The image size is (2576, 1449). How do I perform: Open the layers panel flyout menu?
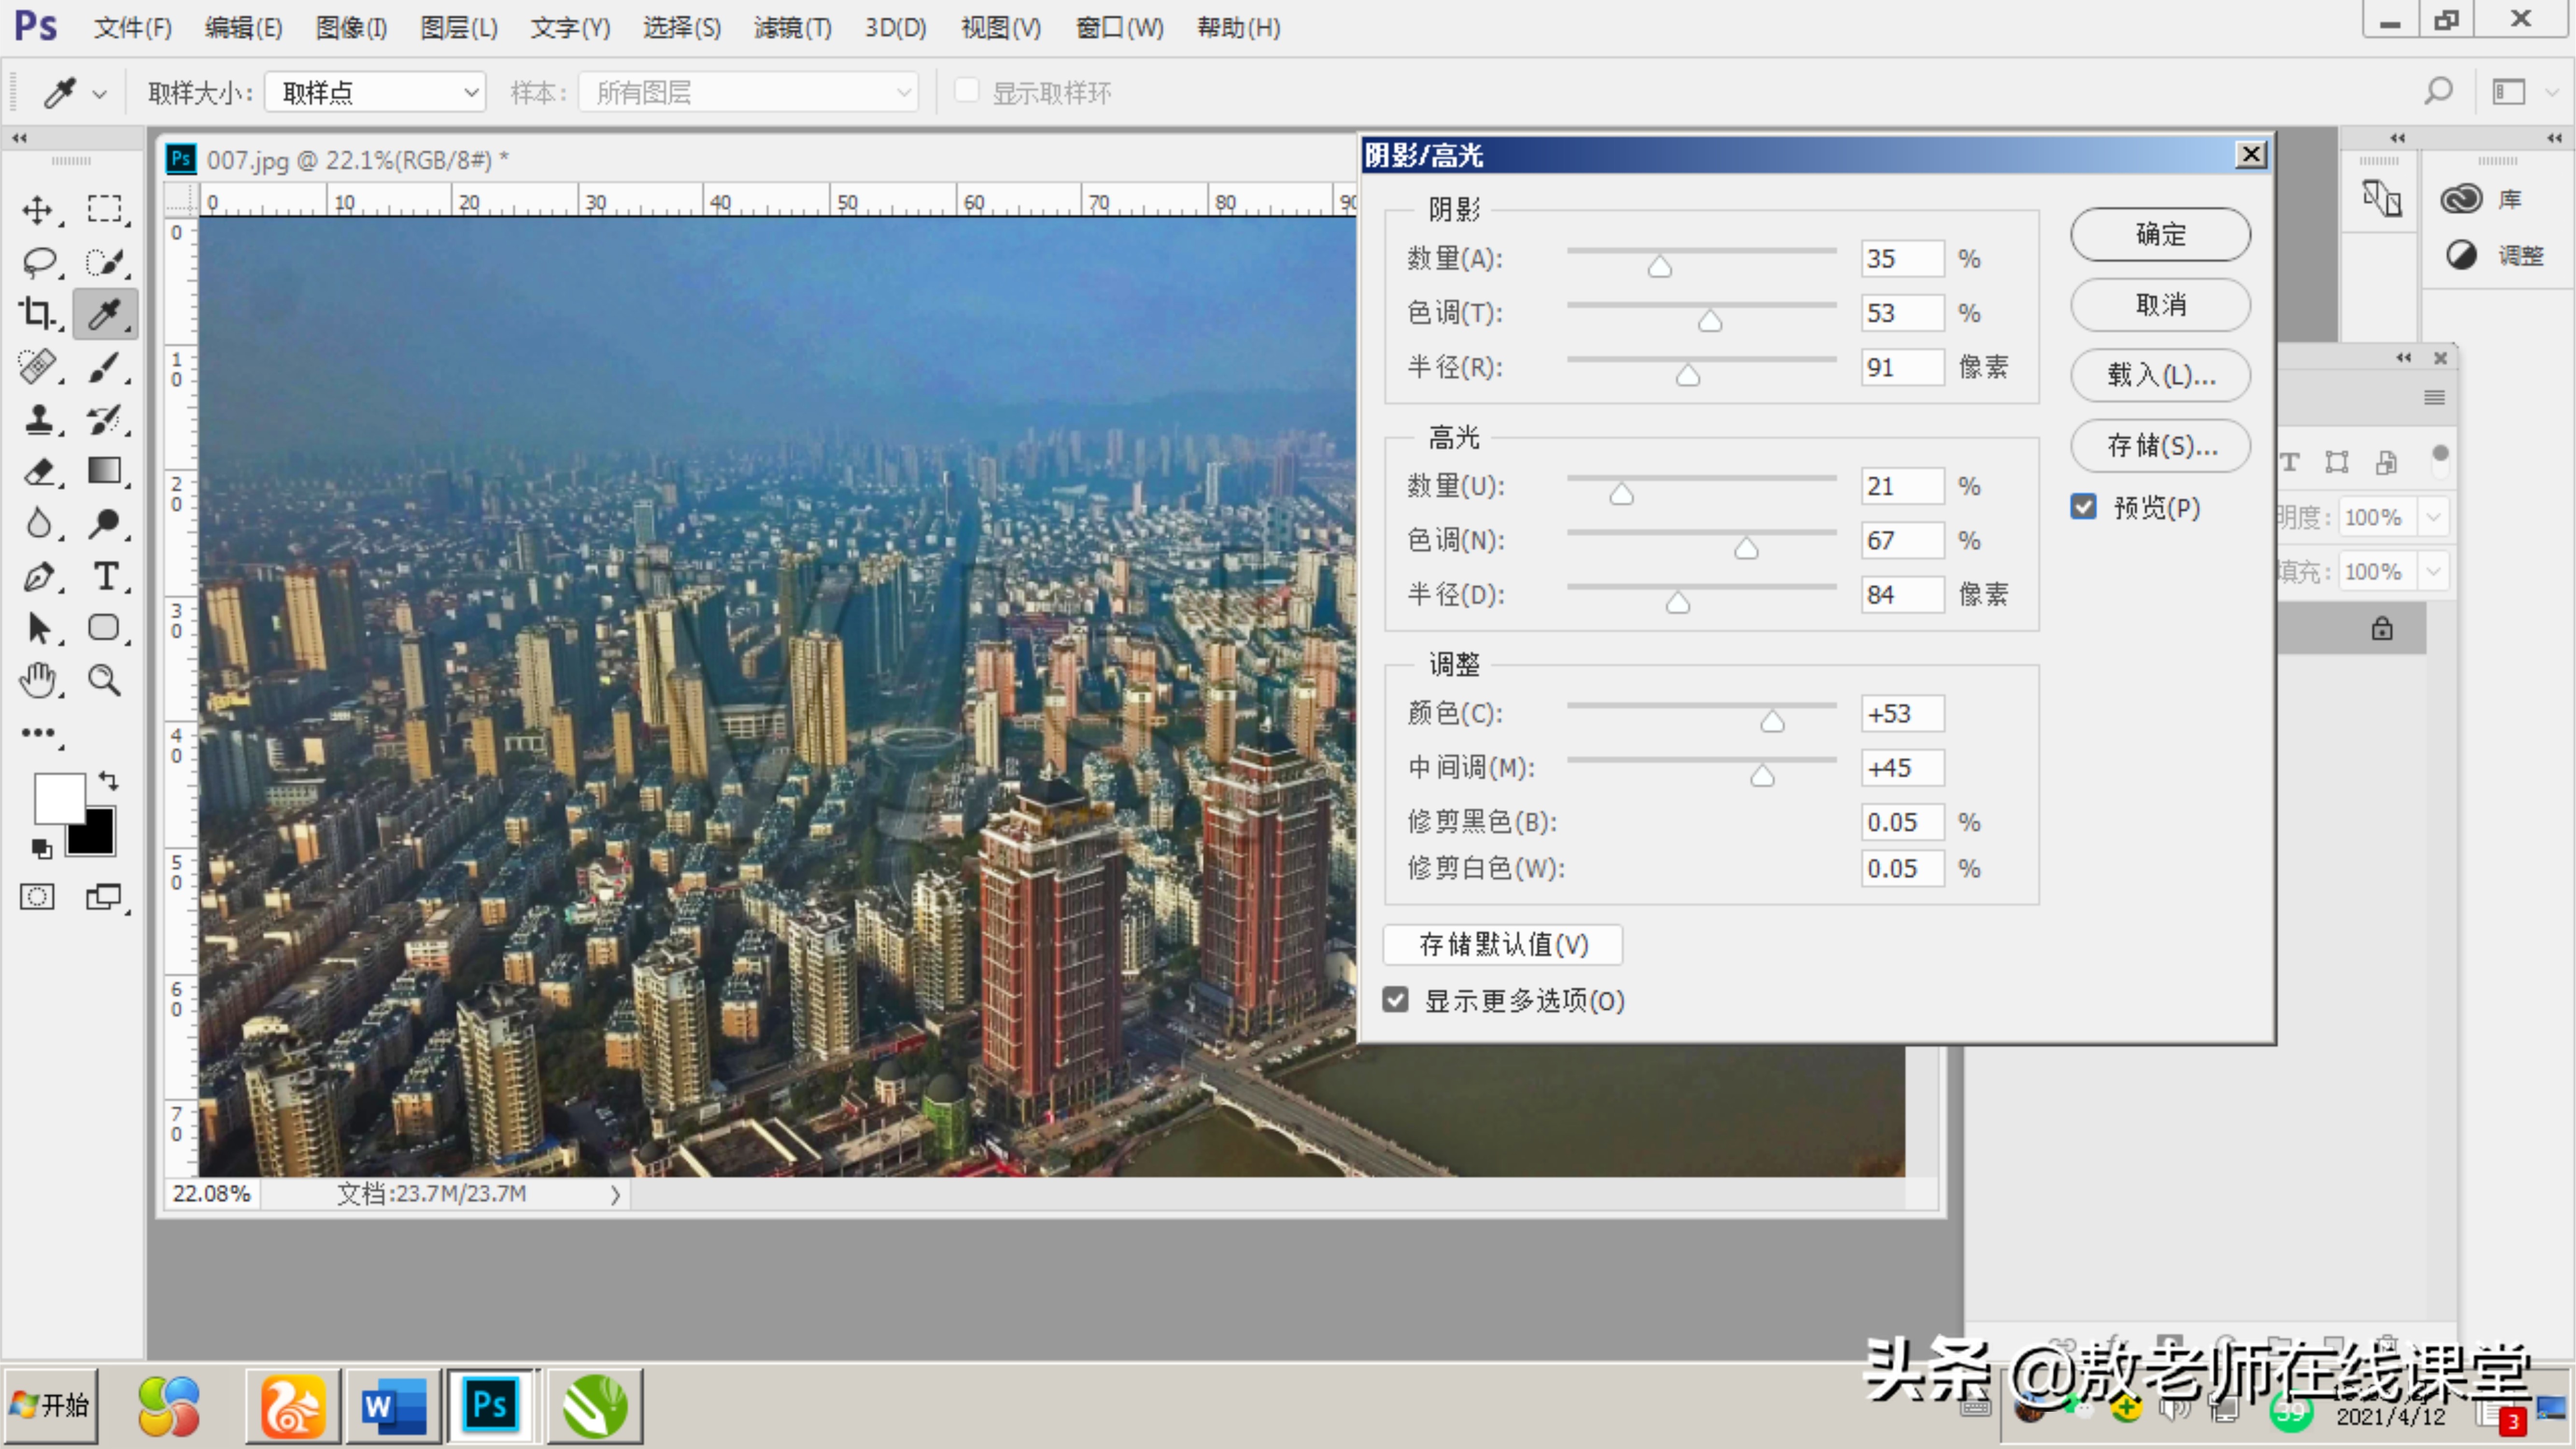(x=2435, y=398)
